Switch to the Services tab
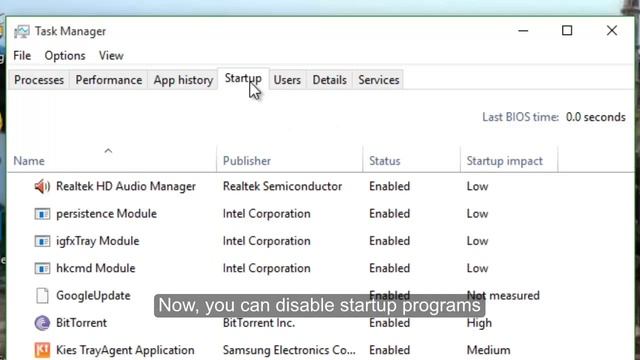Image resolution: width=640 pixels, height=360 pixels. 379,80
